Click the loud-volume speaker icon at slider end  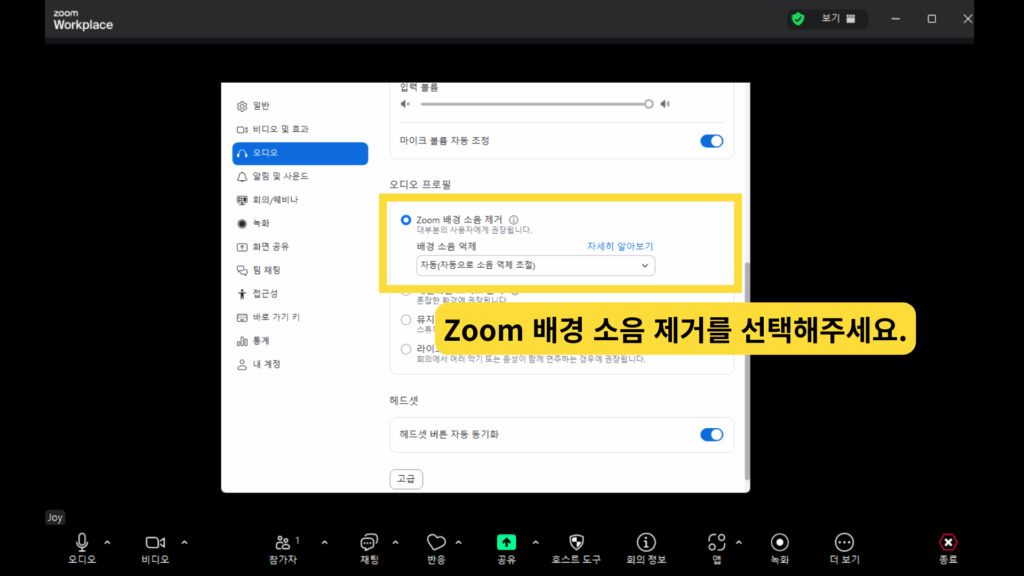665,104
